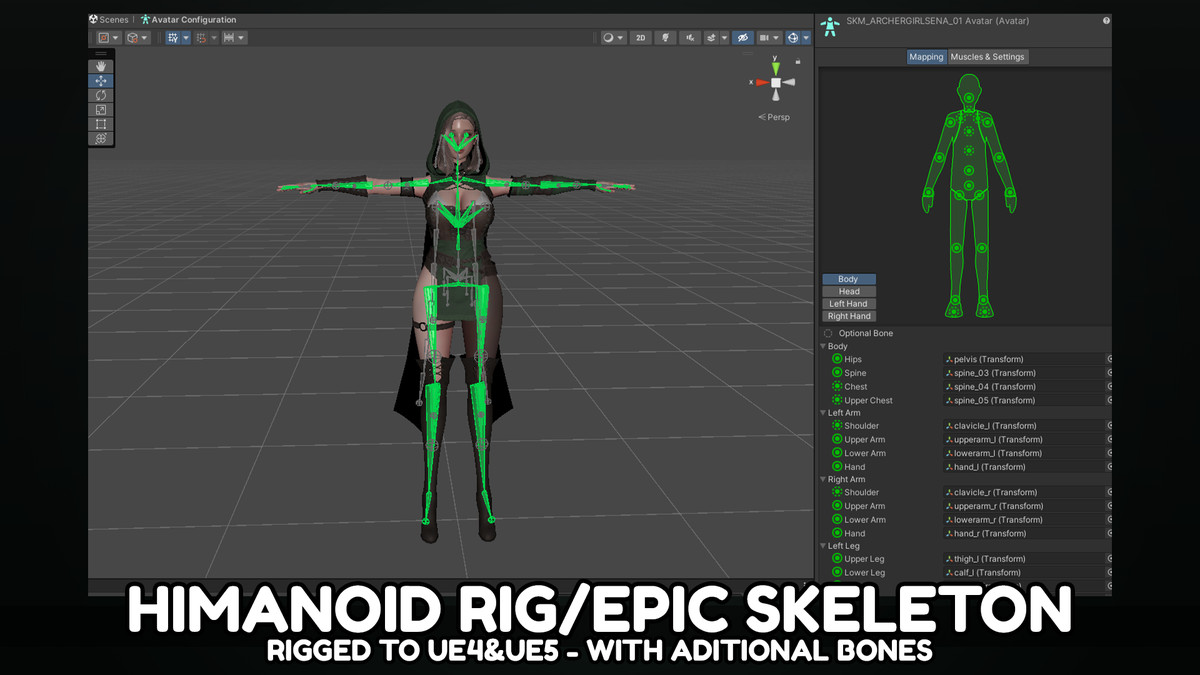Screen dimensions: 1200x675
Task: Select the Scale tool
Action: pyautogui.click(x=101, y=110)
